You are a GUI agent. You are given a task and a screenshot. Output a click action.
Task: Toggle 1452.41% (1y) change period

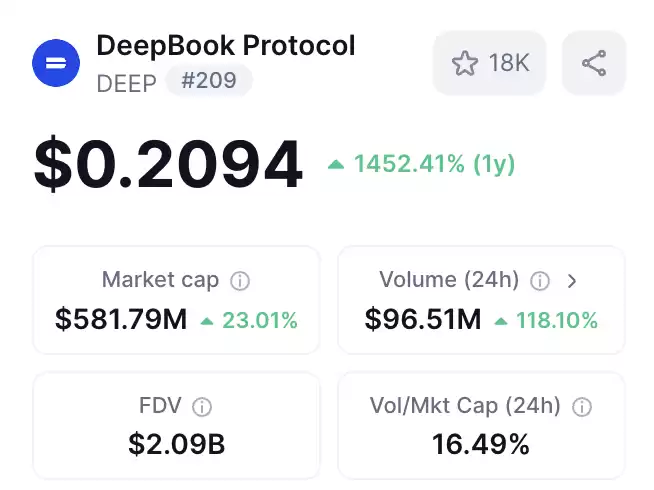coord(434,163)
